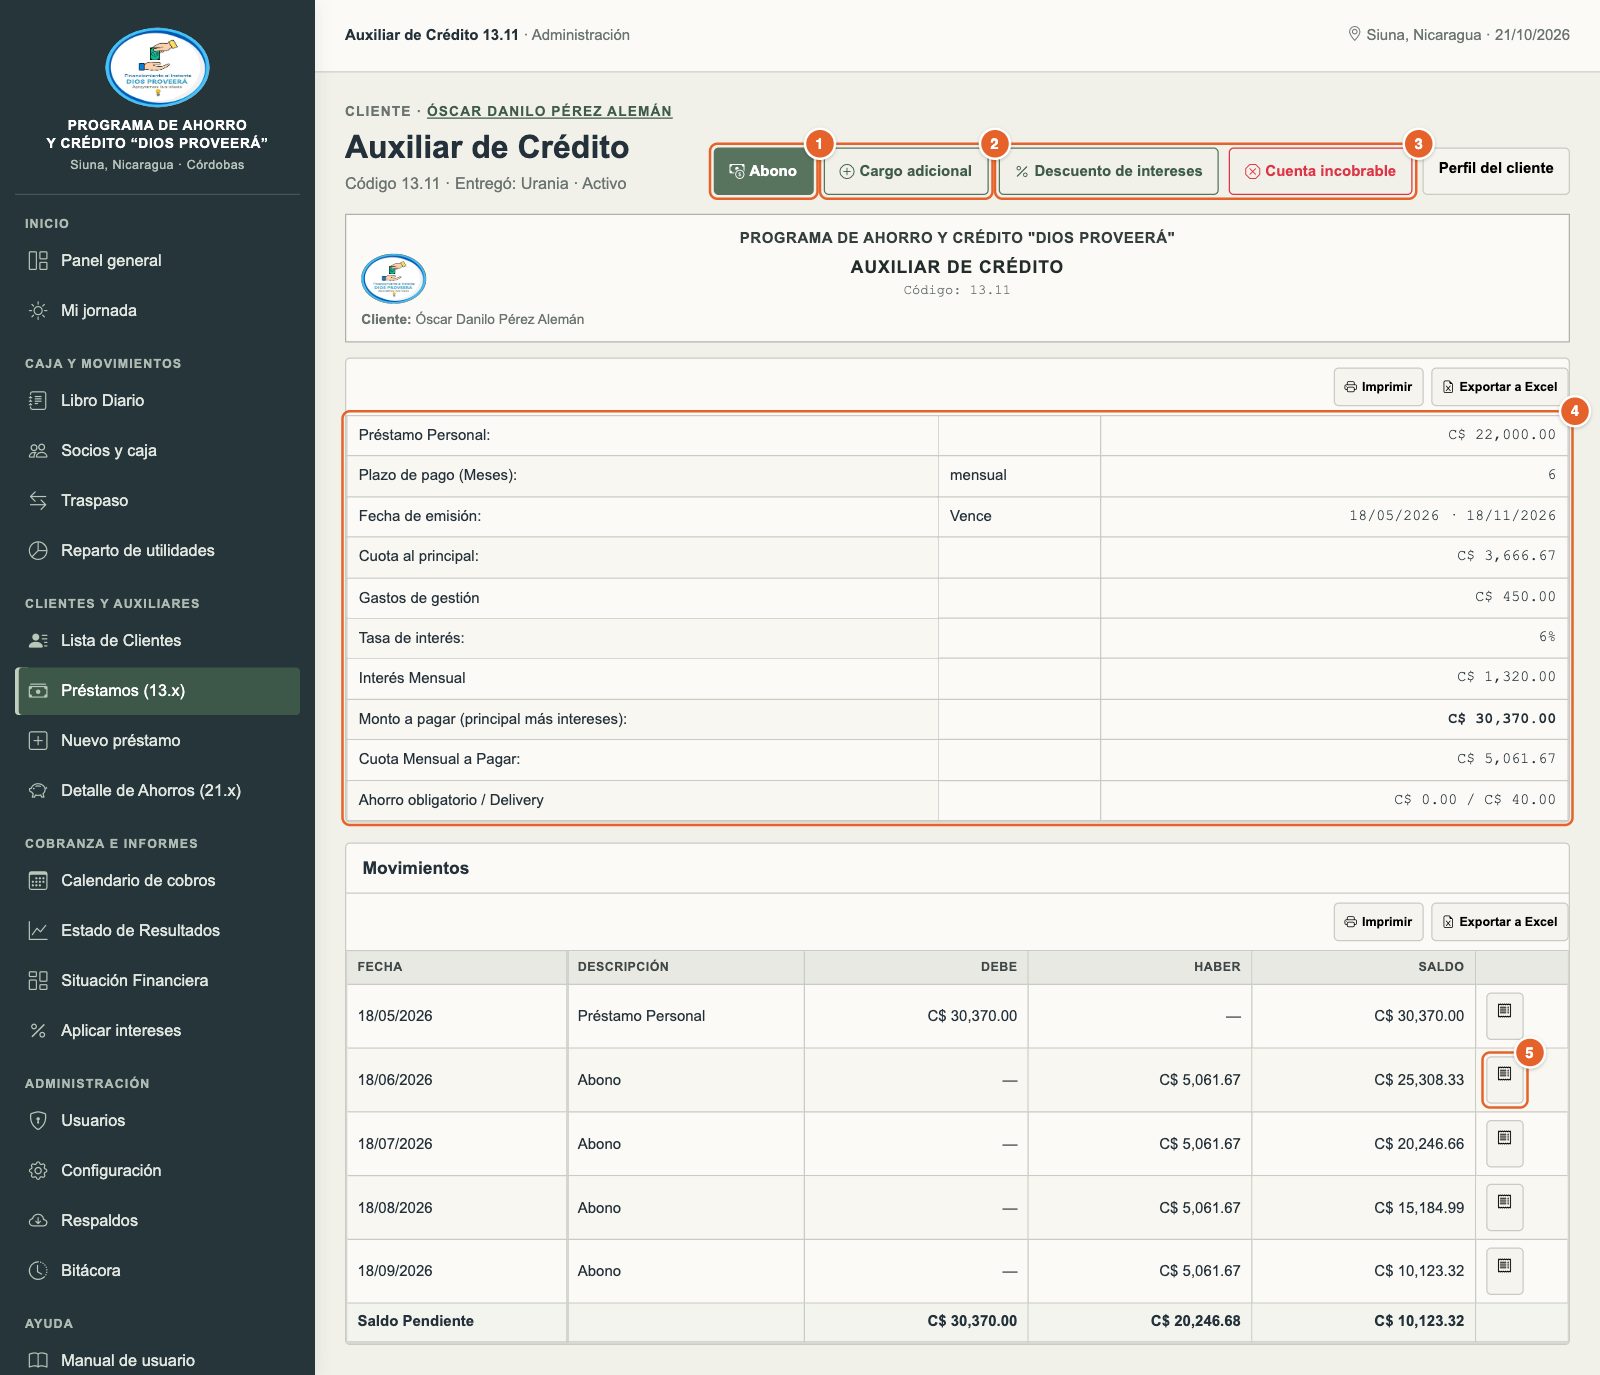The image size is (1600, 1375).
Task: Click the Libro Diario book icon
Action: [x=38, y=400]
